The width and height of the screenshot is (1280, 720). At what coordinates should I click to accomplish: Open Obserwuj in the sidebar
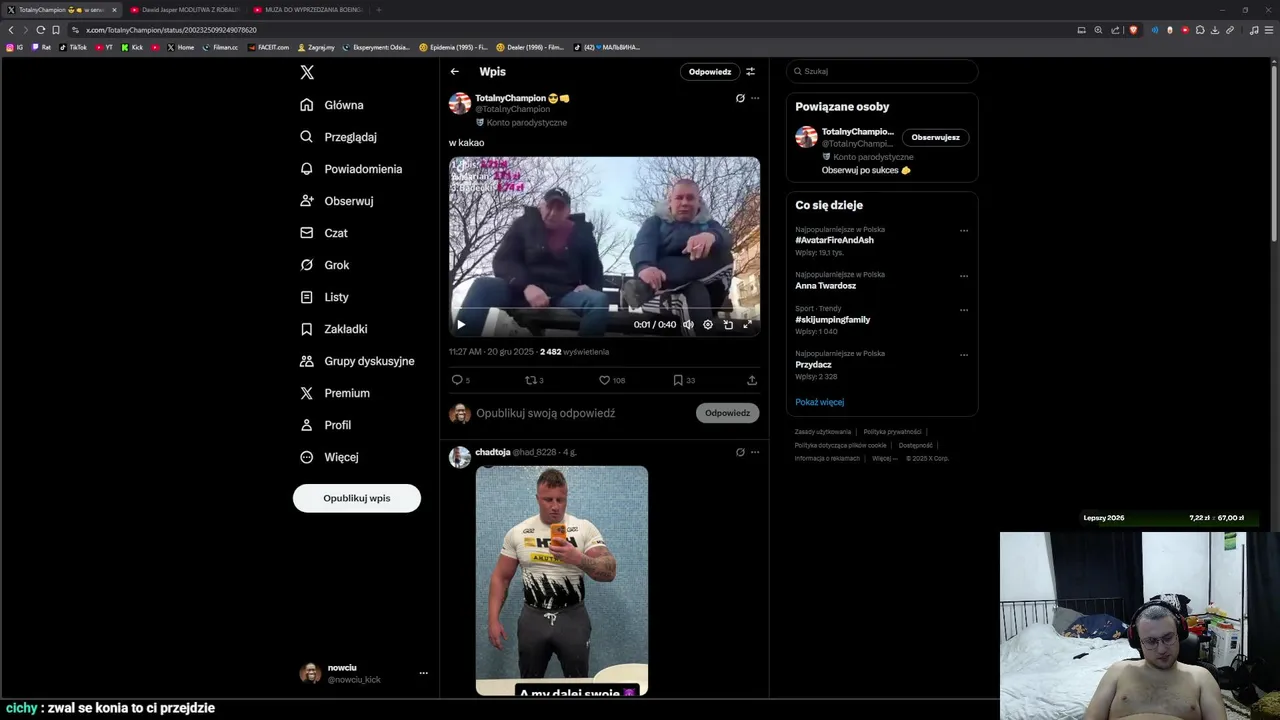pyautogui.click(x=337, y=201)
